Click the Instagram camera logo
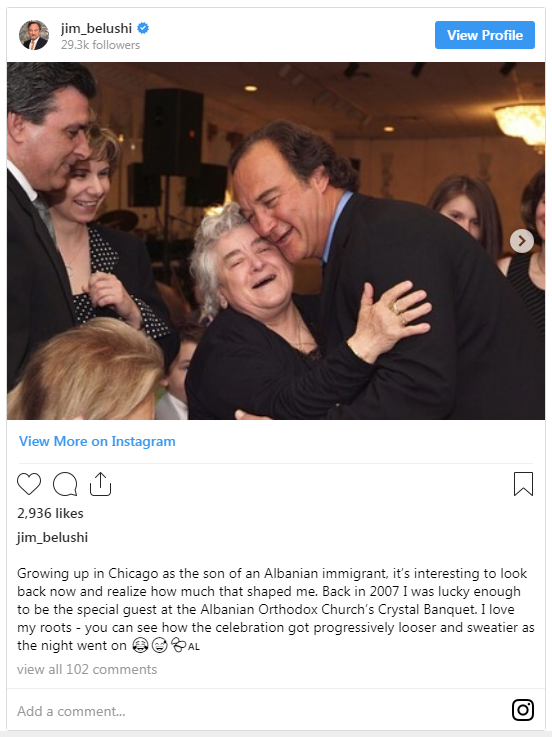Image resolution: width=552 pixels, height=737 pixels. click(x=522, y=710)
